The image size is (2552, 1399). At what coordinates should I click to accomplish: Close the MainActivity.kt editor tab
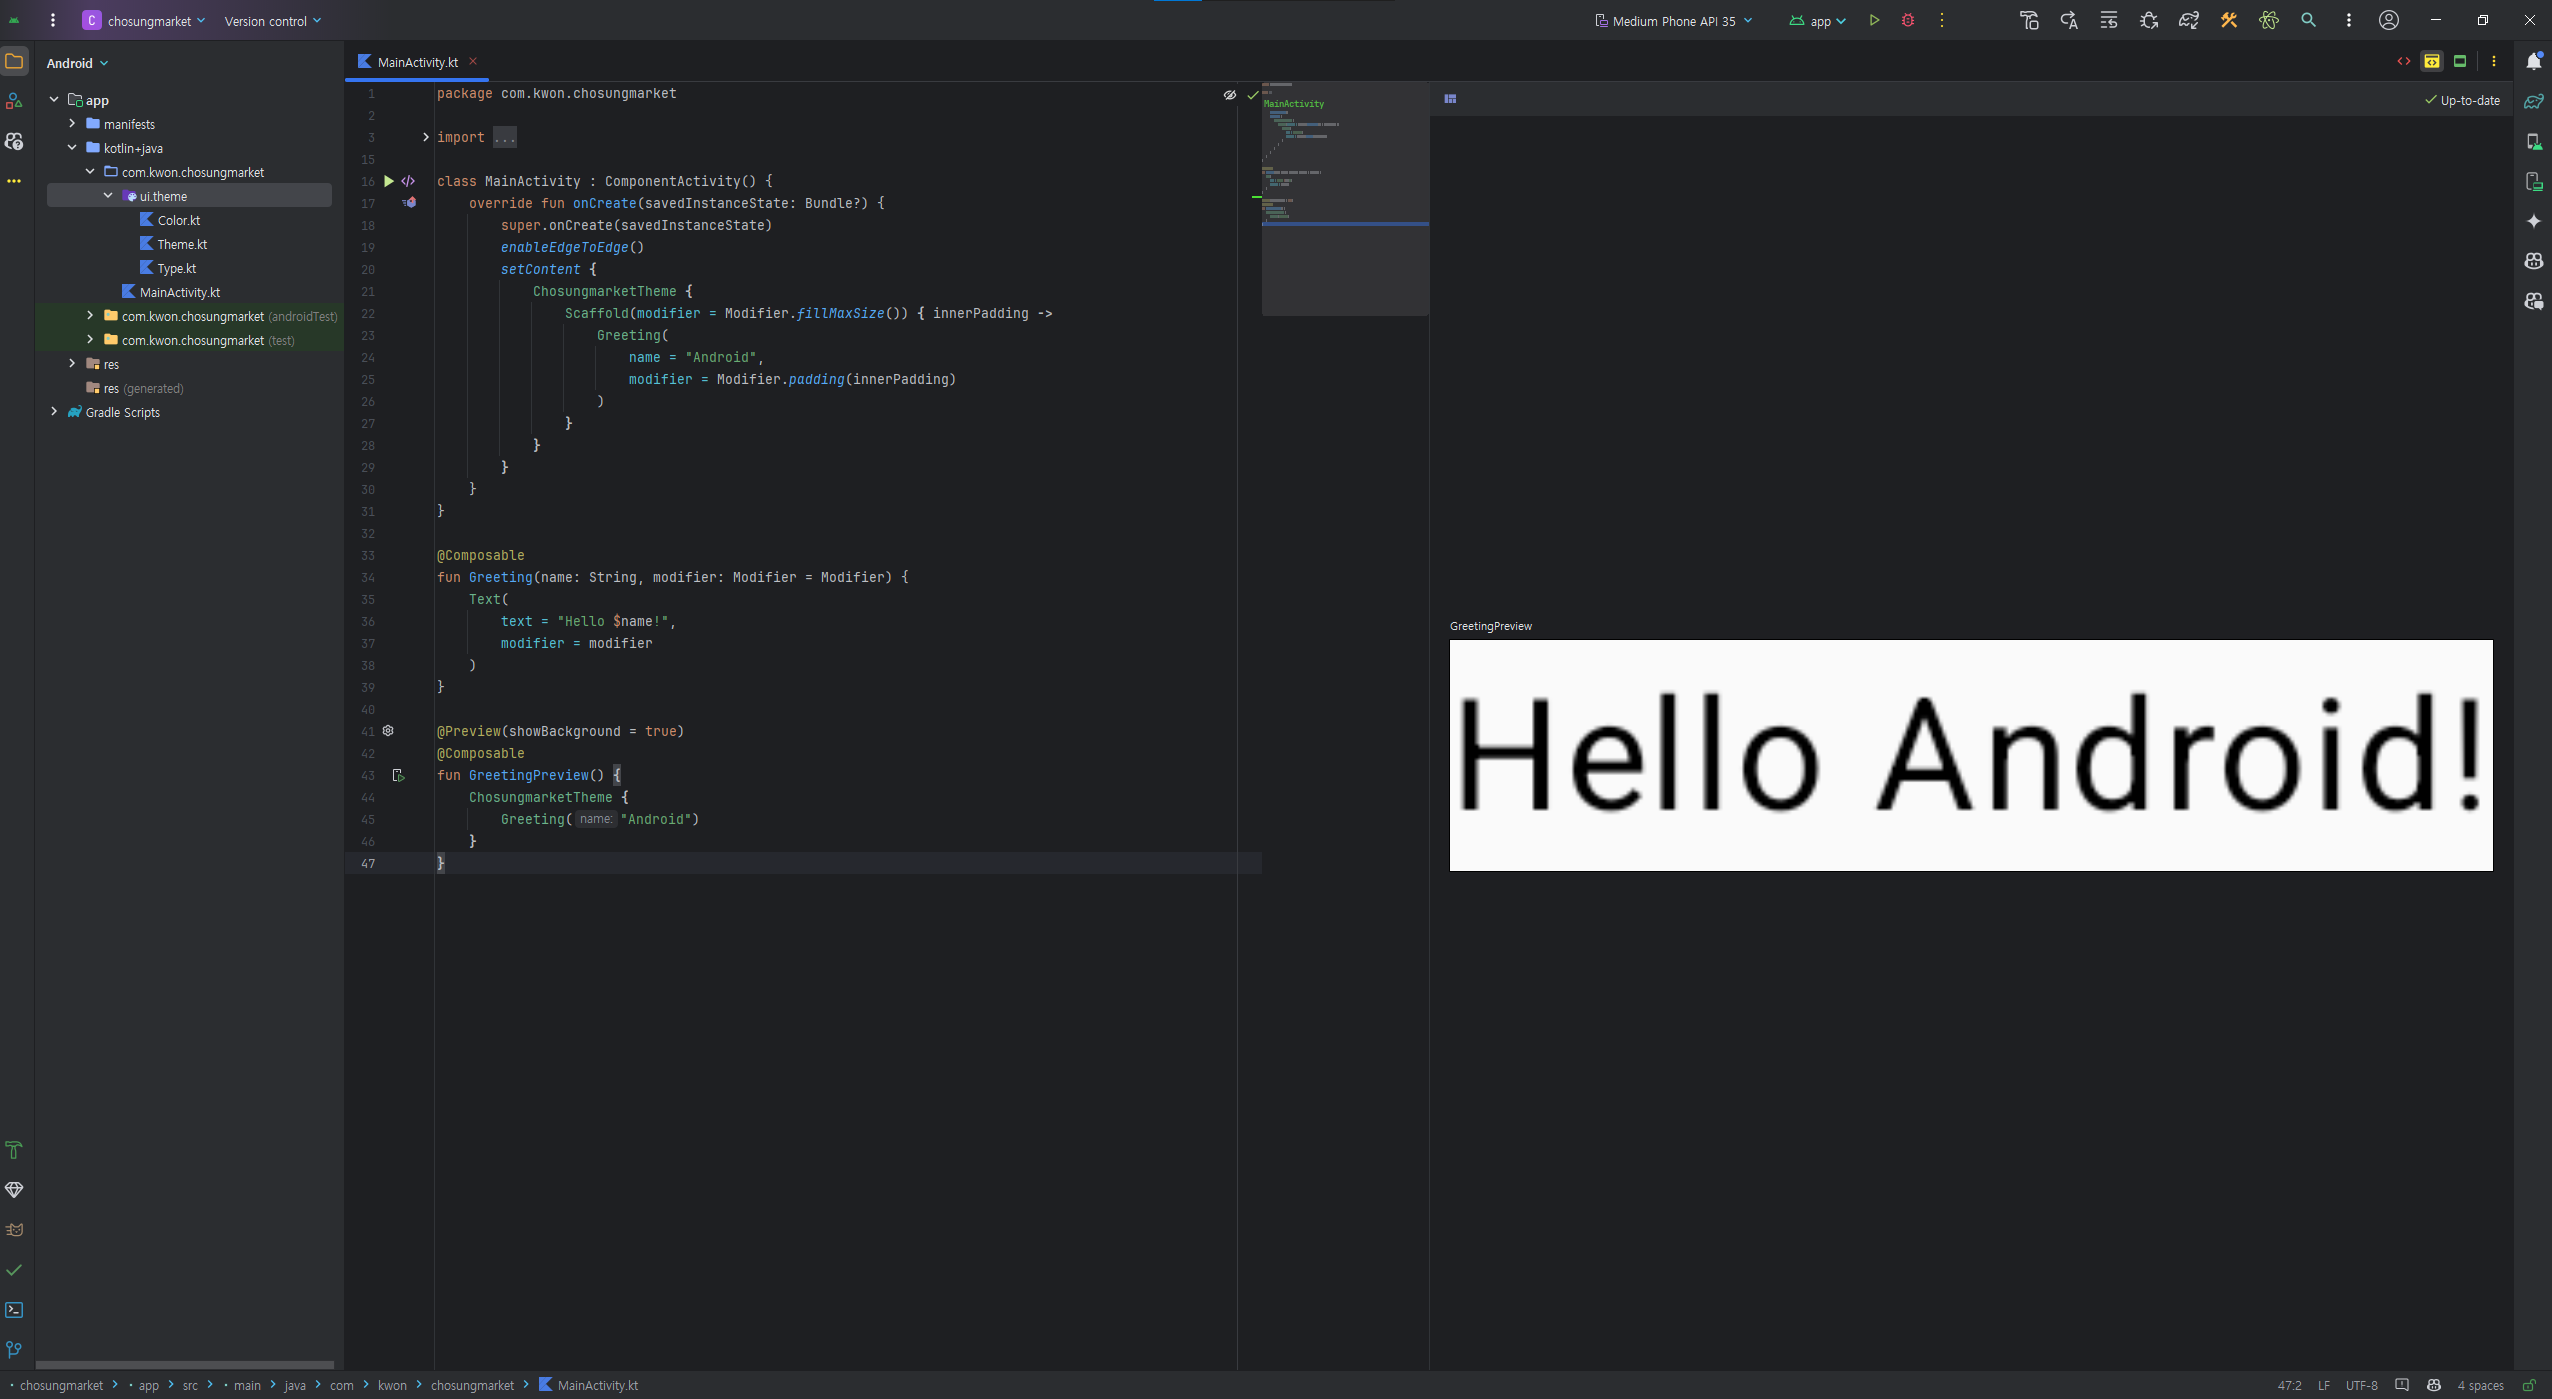tap(473, 62)
